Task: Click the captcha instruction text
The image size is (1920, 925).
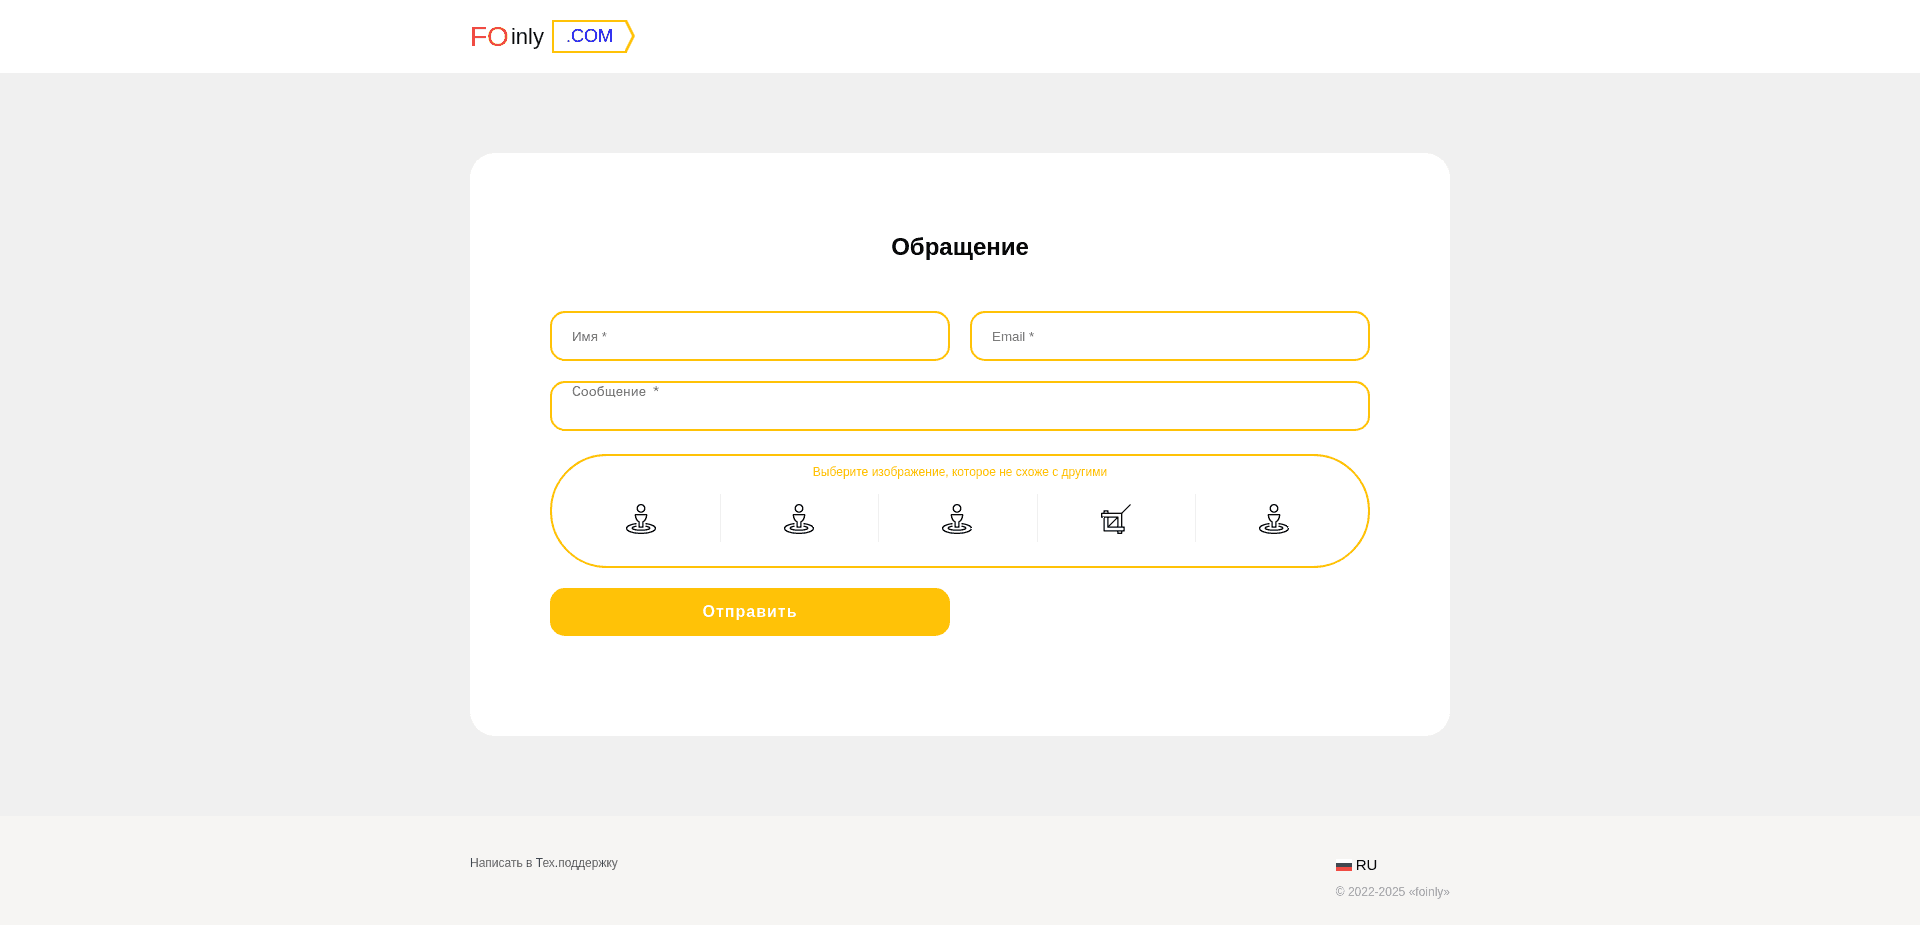Action: [x=959, y=471]
